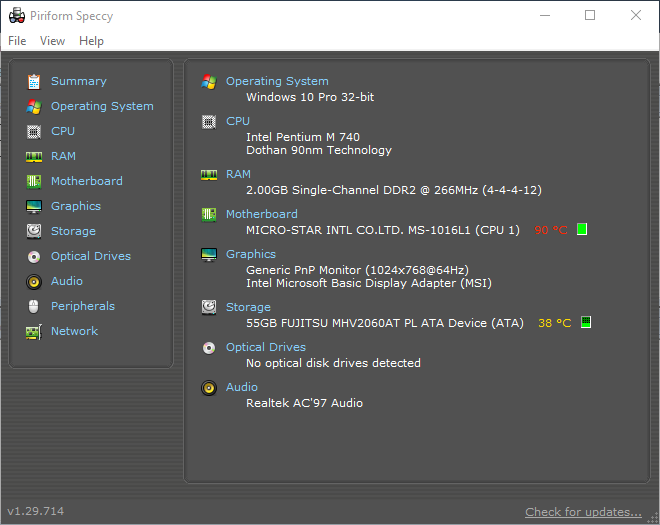Open the View menu
The height and width of the screenshot is (525, 660).
[x=52, y=41]
